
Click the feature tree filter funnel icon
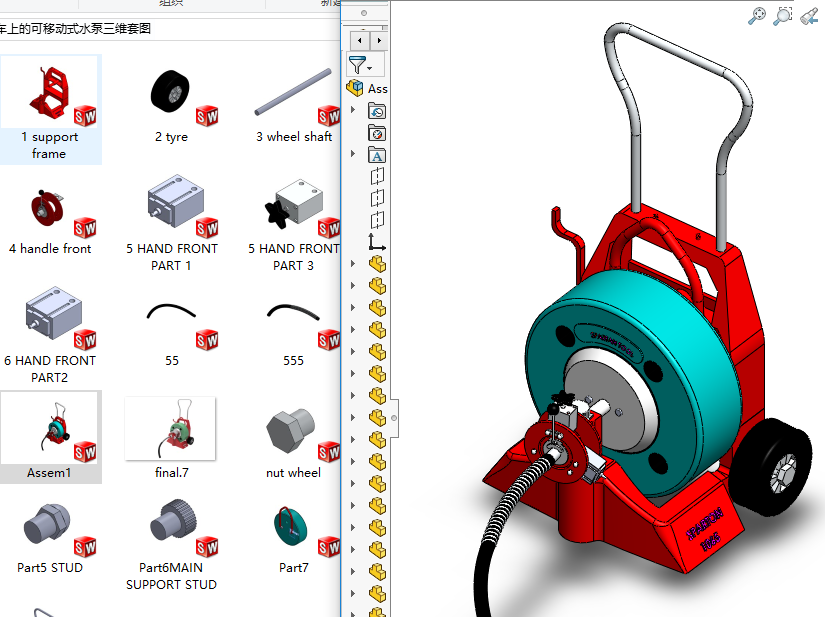pyautogui.click(x=357, y=65)
